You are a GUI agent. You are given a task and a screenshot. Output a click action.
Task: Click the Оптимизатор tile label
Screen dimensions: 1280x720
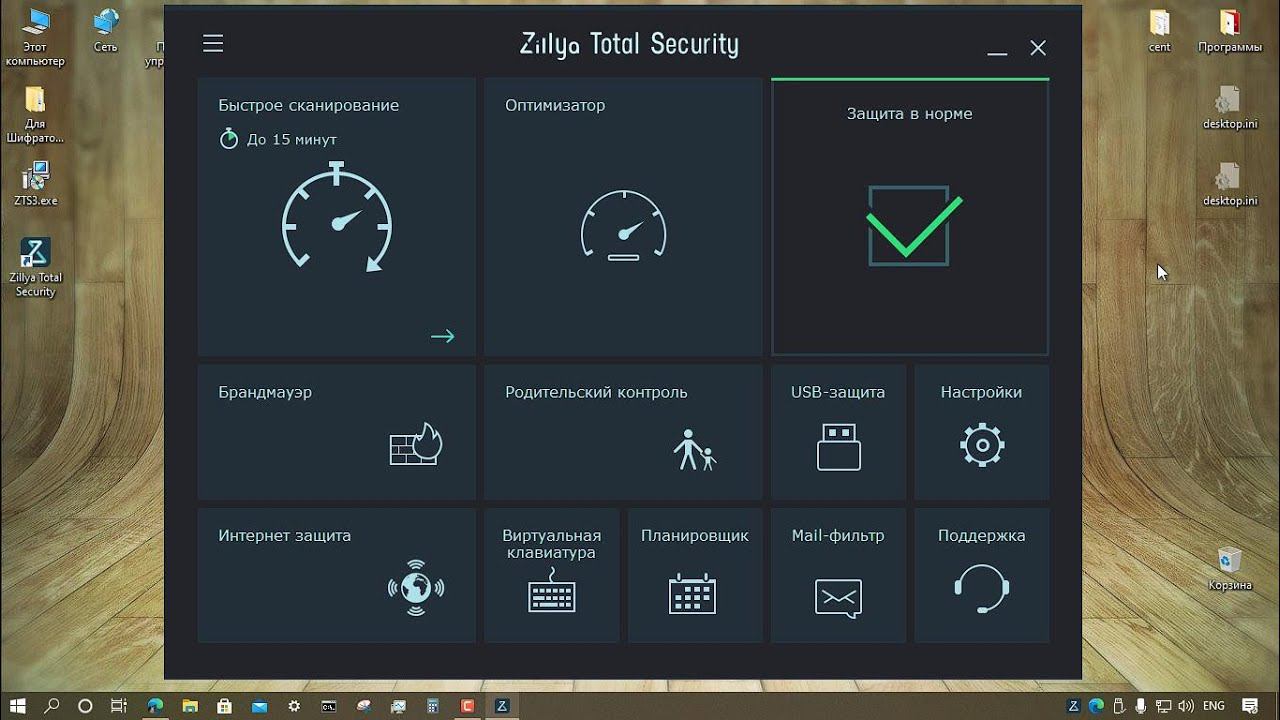555,105
